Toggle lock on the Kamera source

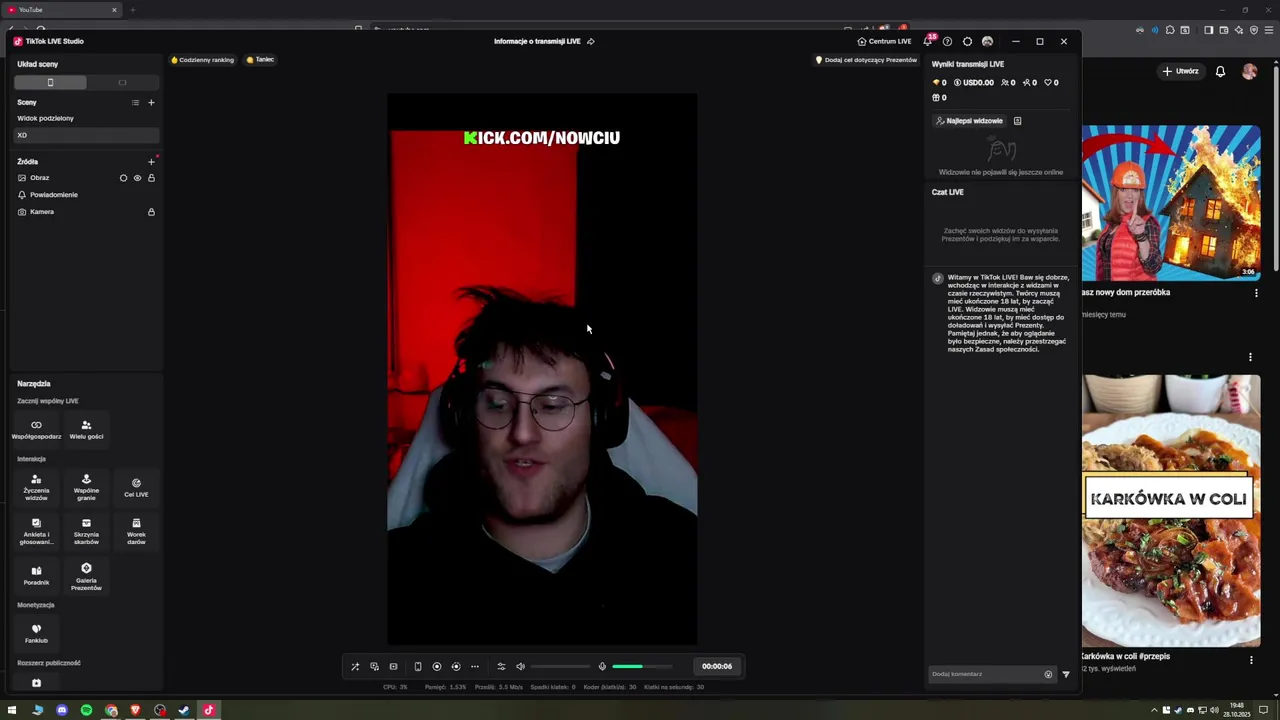[152, 212]
